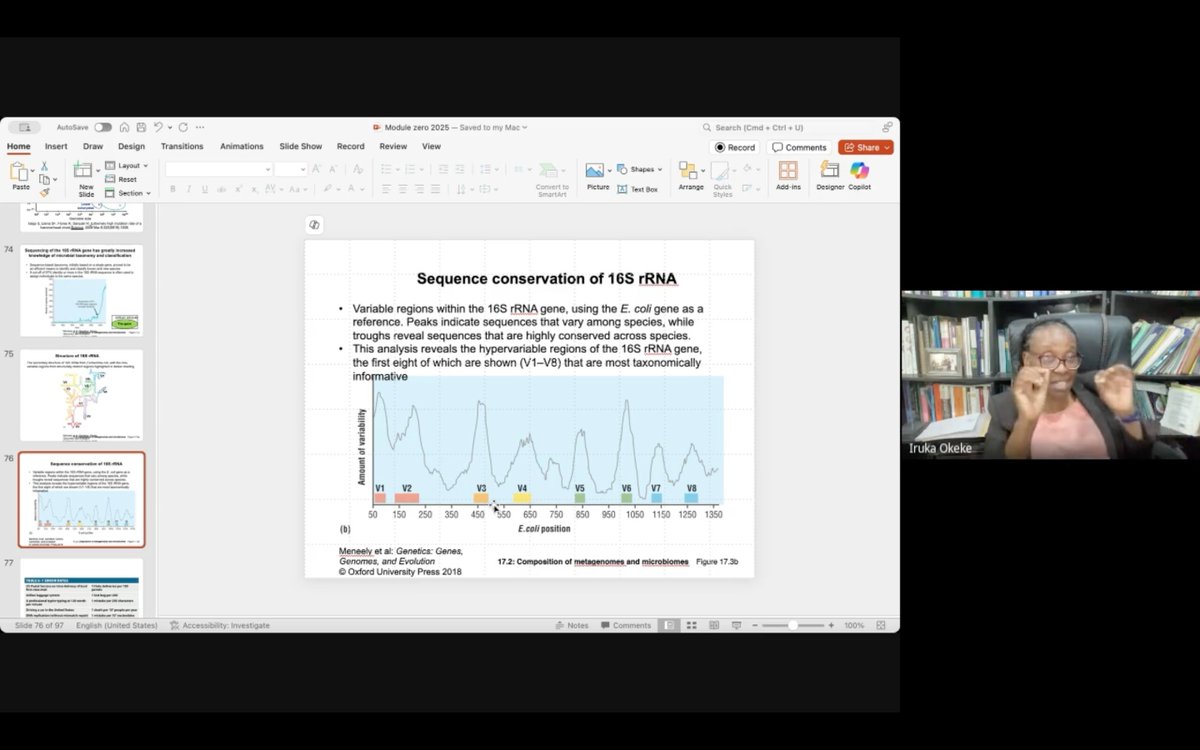Switch to Slide Sorter view
Viewport: 1200px width, 750px height.
(x=690, y=624)
